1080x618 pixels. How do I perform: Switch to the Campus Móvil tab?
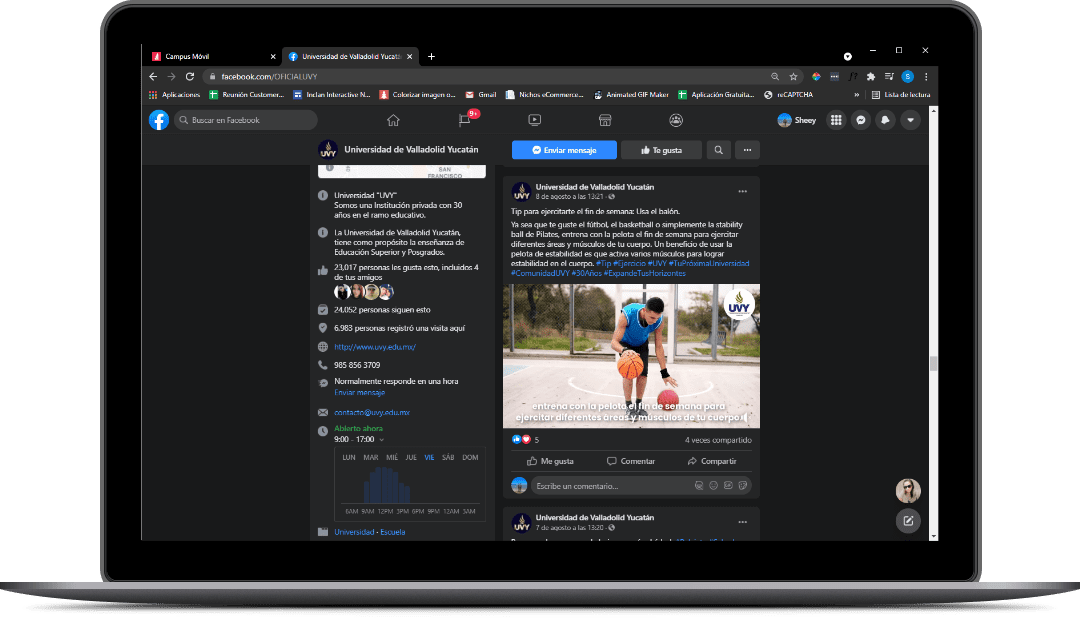[x=211, y=56]
